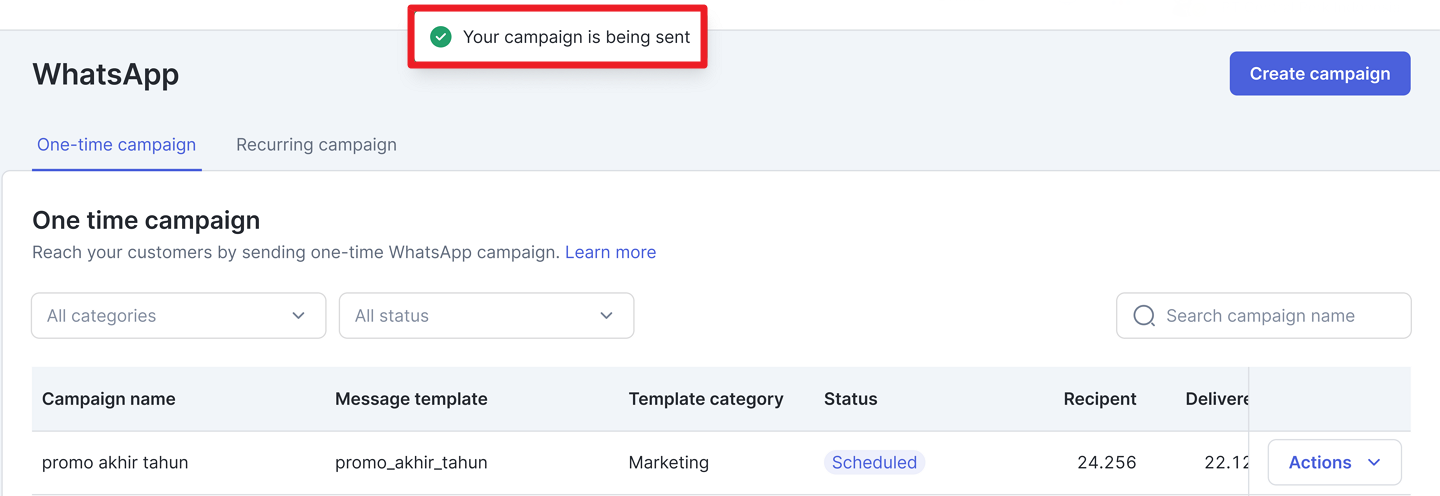Click the All categories chevron arrow
Image resolution: width=1440 pixels, height=496 pixels.
[x=298, y=316]
